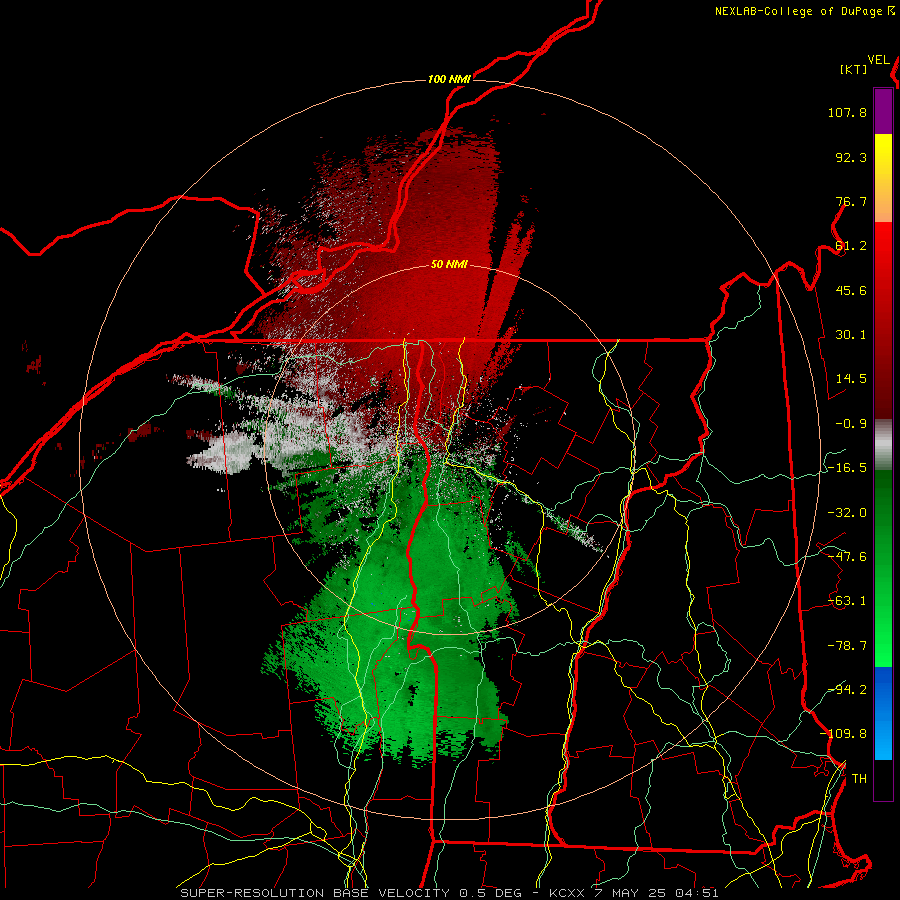Click the 50 NMI range ring label
Screen dimensions: 900x900
449,265
